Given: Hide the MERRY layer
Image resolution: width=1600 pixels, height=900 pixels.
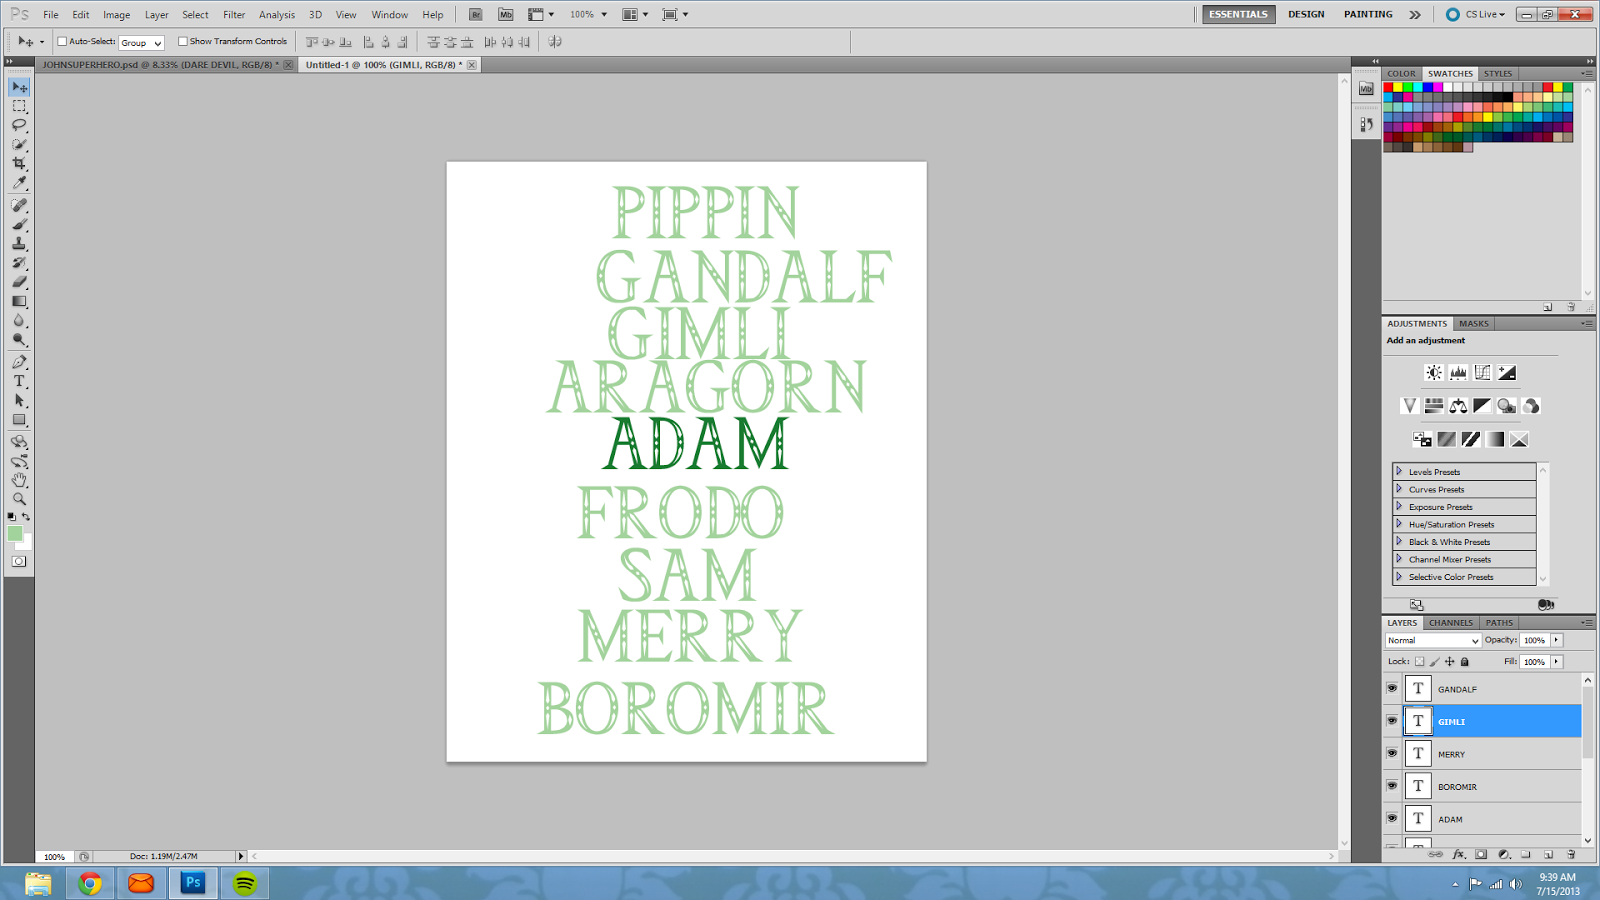Looking at the screenshot, I should click(x=1392, y=753).
